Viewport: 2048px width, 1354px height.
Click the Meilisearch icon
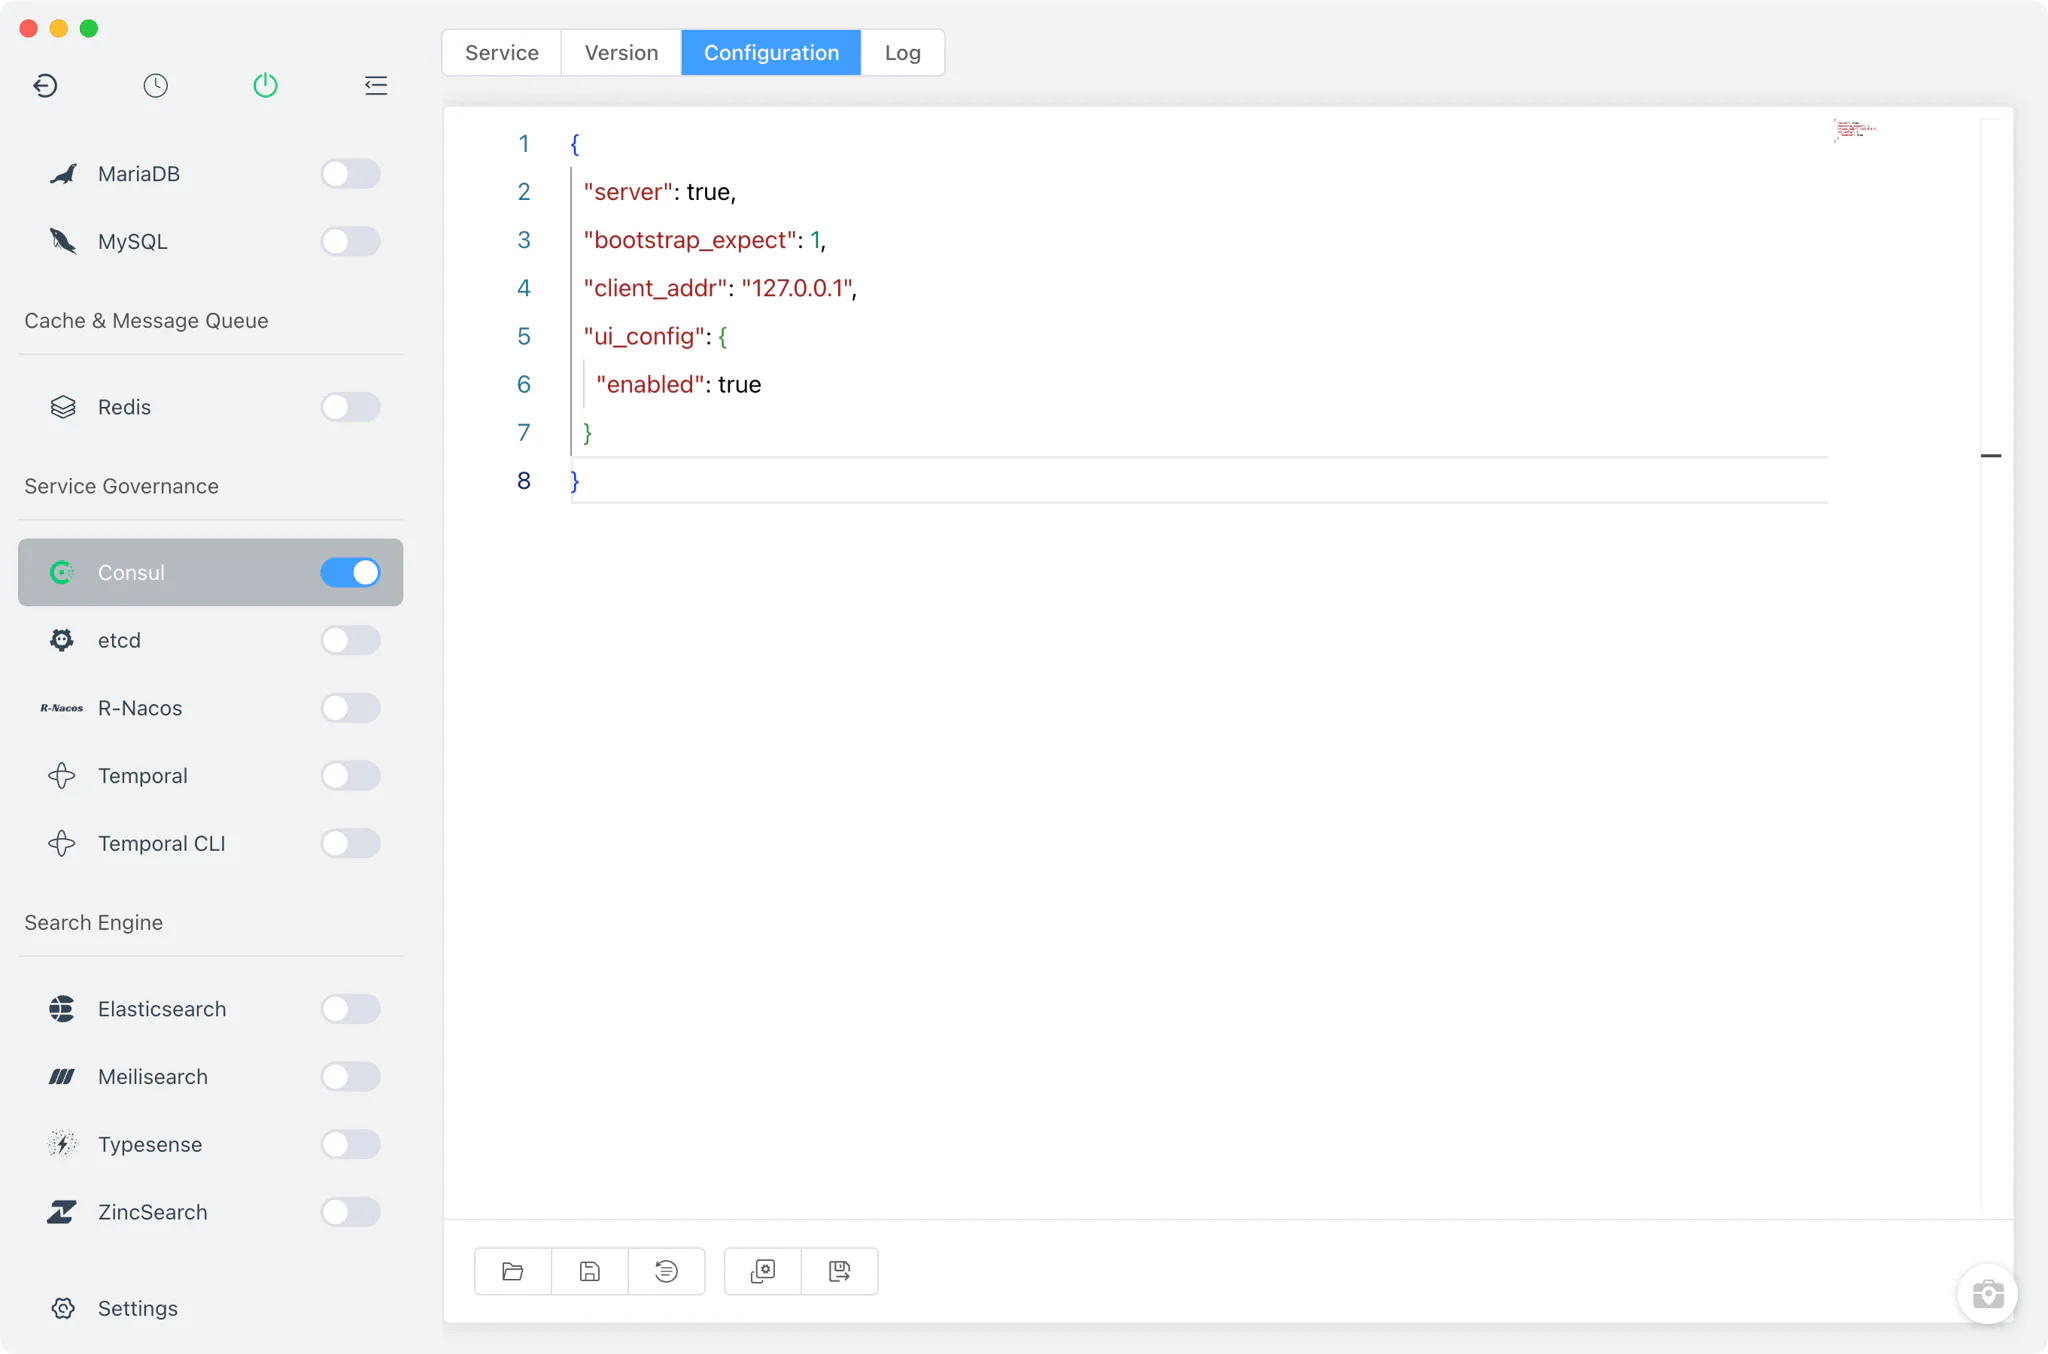[x=62, y=1077]
